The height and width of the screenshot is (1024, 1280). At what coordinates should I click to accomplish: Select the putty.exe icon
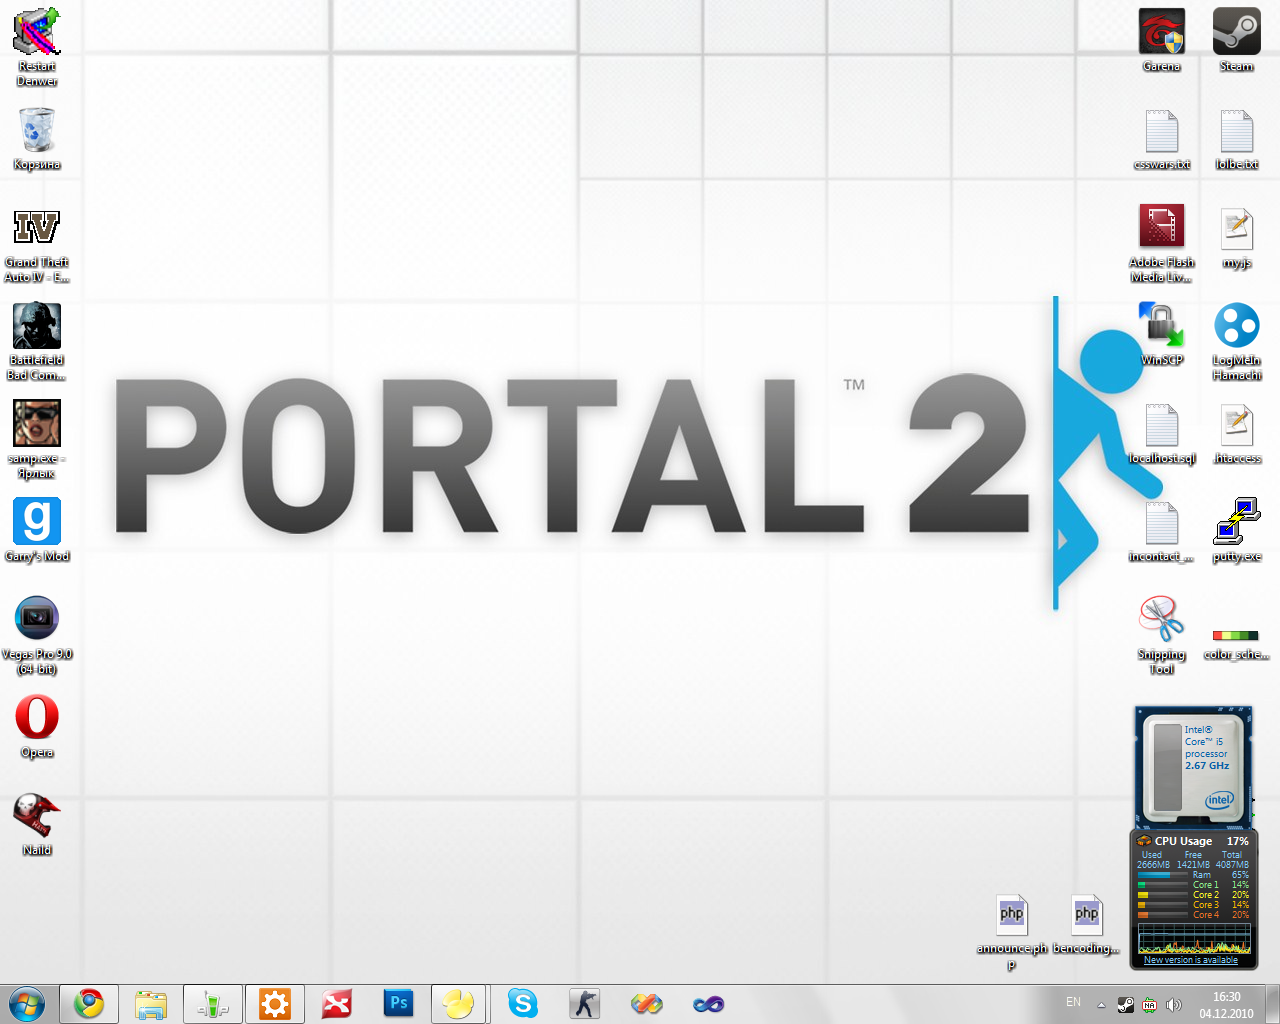1237,530
